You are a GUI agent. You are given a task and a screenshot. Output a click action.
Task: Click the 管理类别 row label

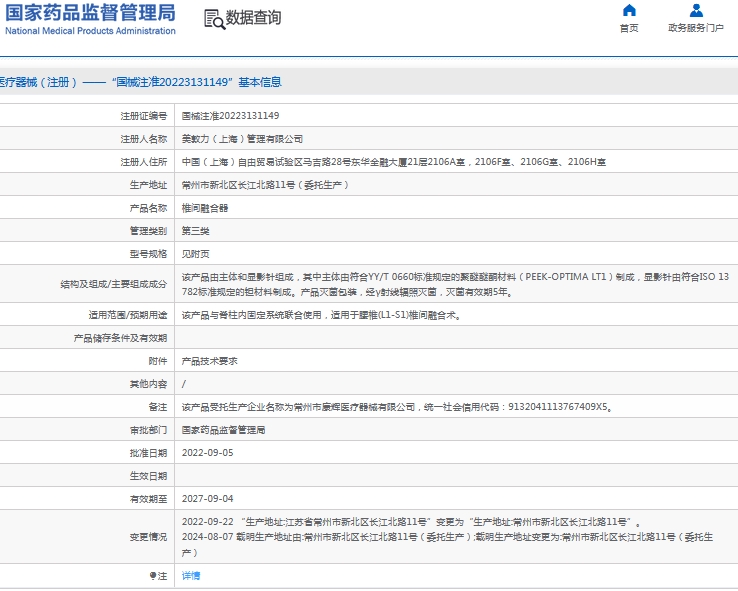tap(148, 231)
